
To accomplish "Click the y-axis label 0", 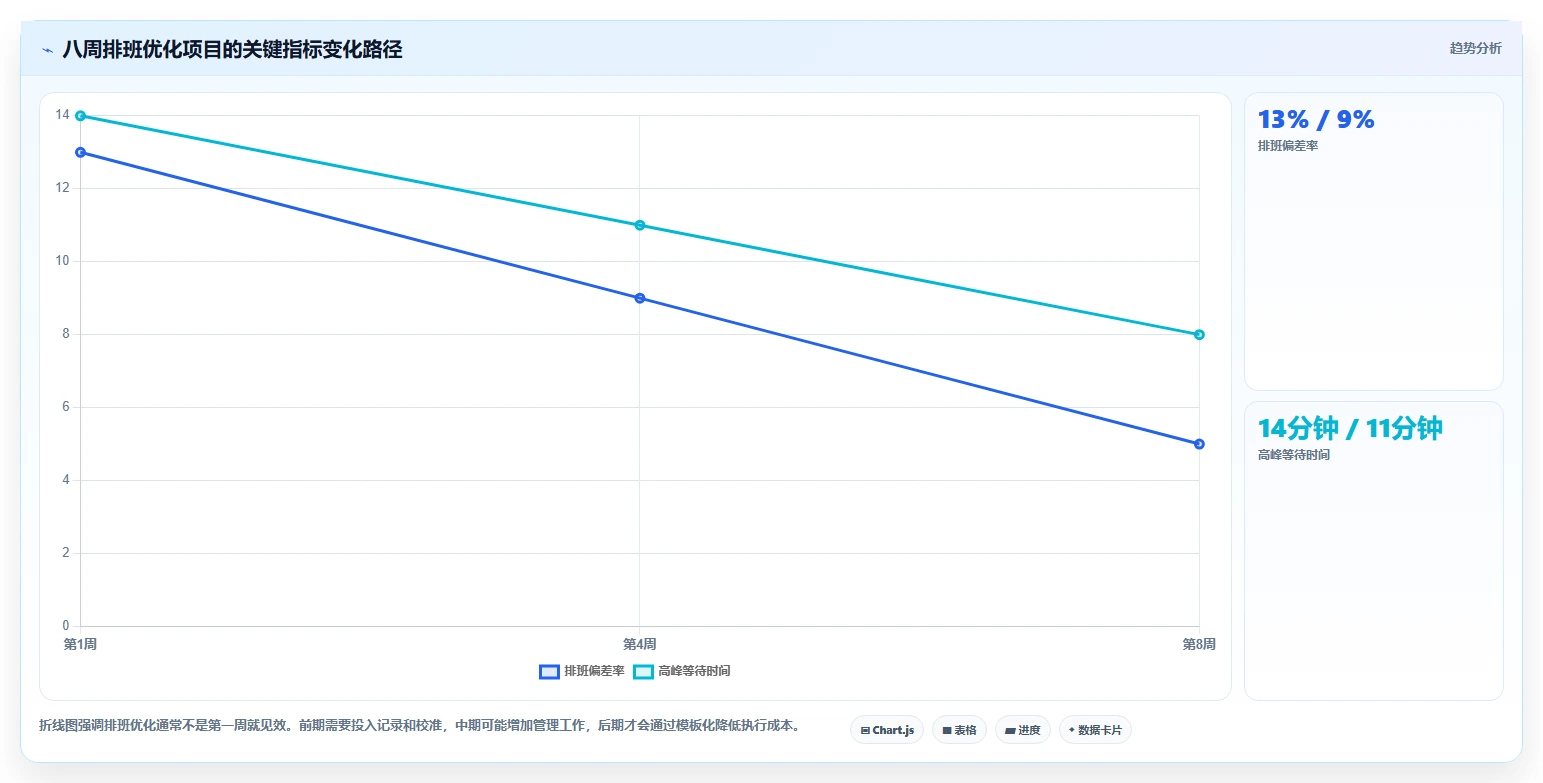I will (66, 626).
